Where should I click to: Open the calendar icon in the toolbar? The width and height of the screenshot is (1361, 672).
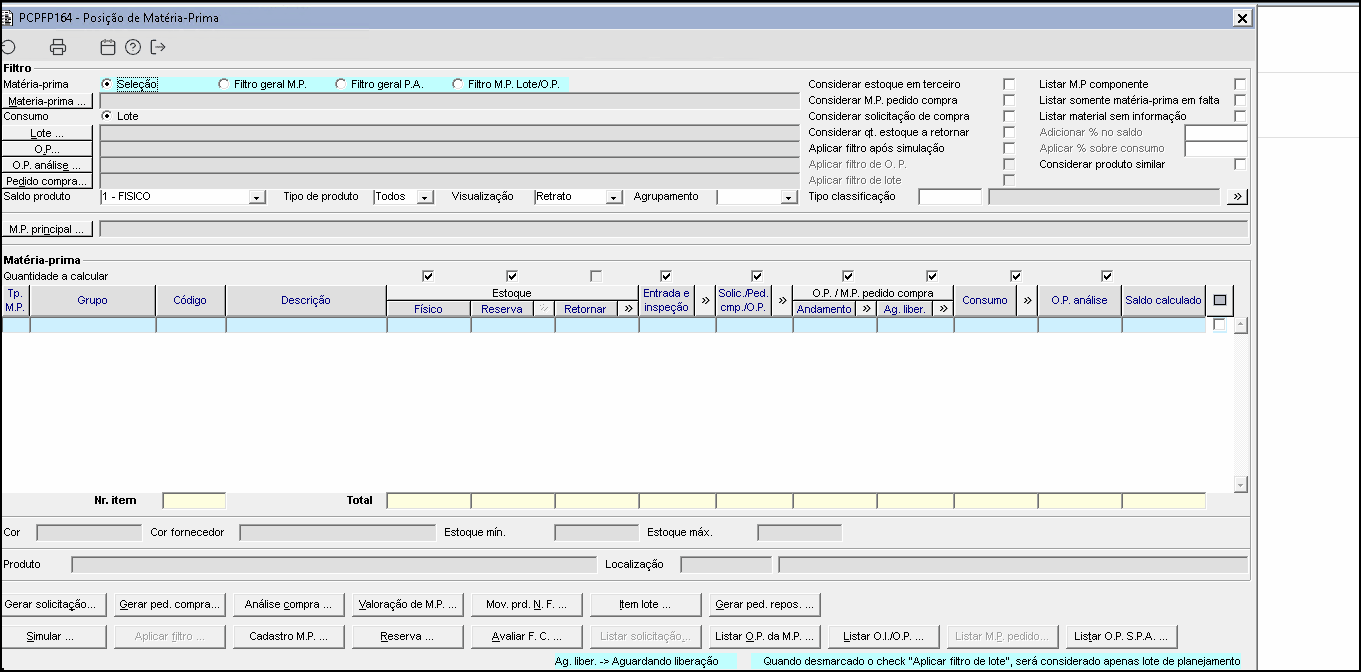coord(109,47)
